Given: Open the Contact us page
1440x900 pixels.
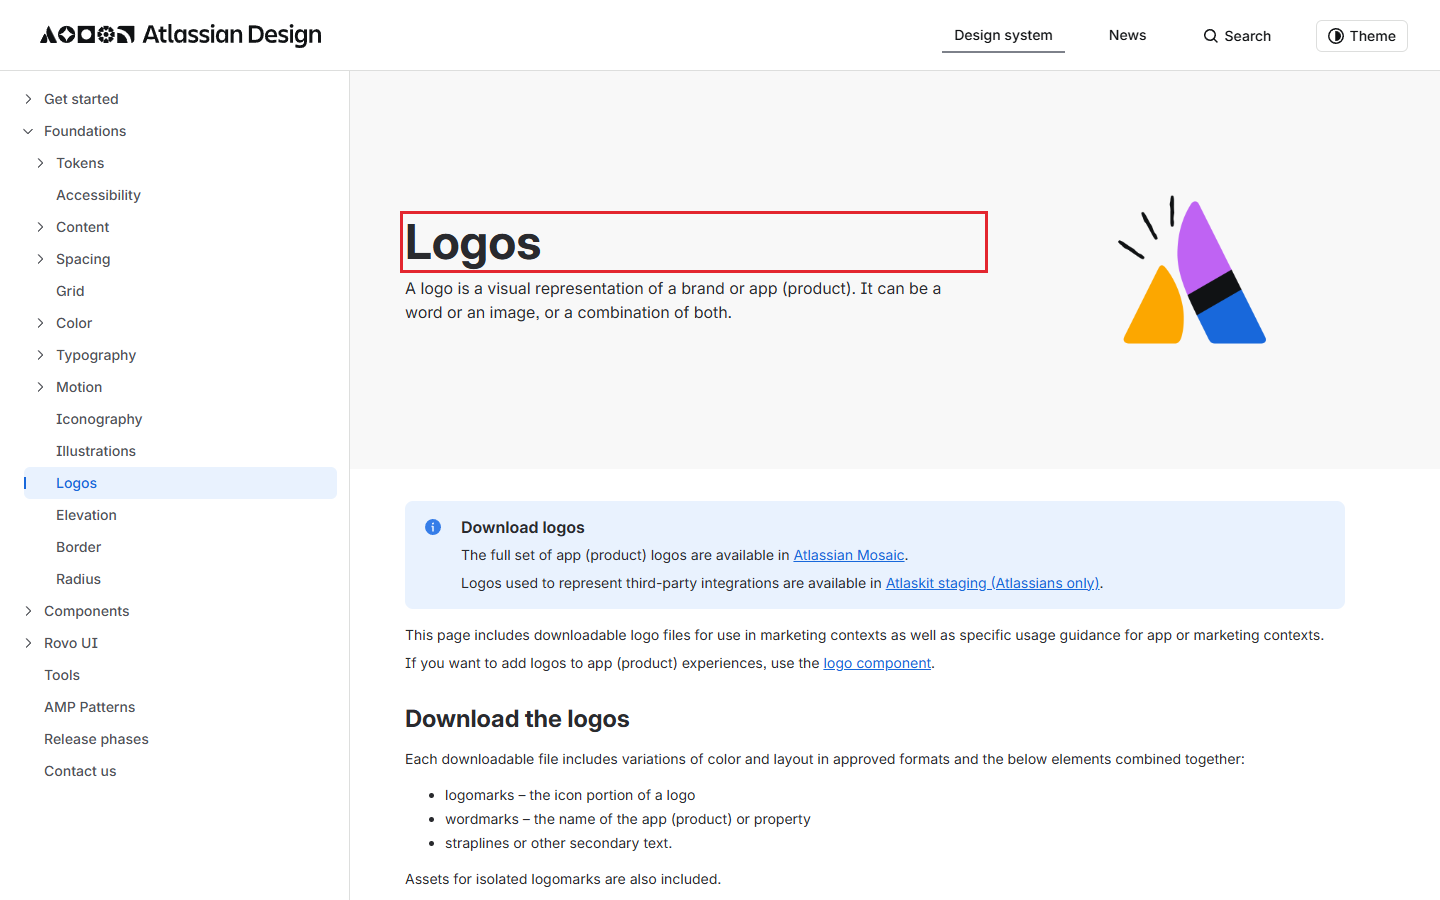Looking at the screenshot, I should (80, 771).
